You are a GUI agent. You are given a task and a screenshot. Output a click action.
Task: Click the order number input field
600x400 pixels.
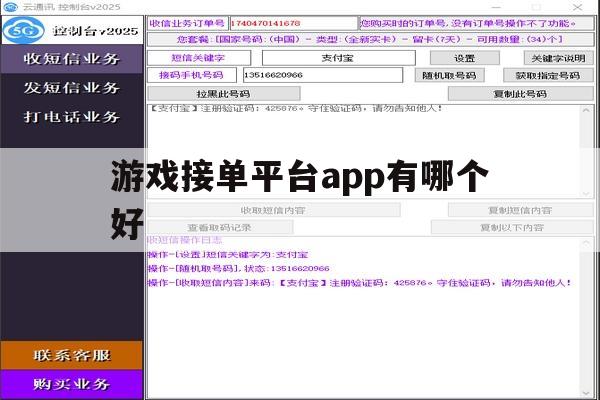pos(293,23)
